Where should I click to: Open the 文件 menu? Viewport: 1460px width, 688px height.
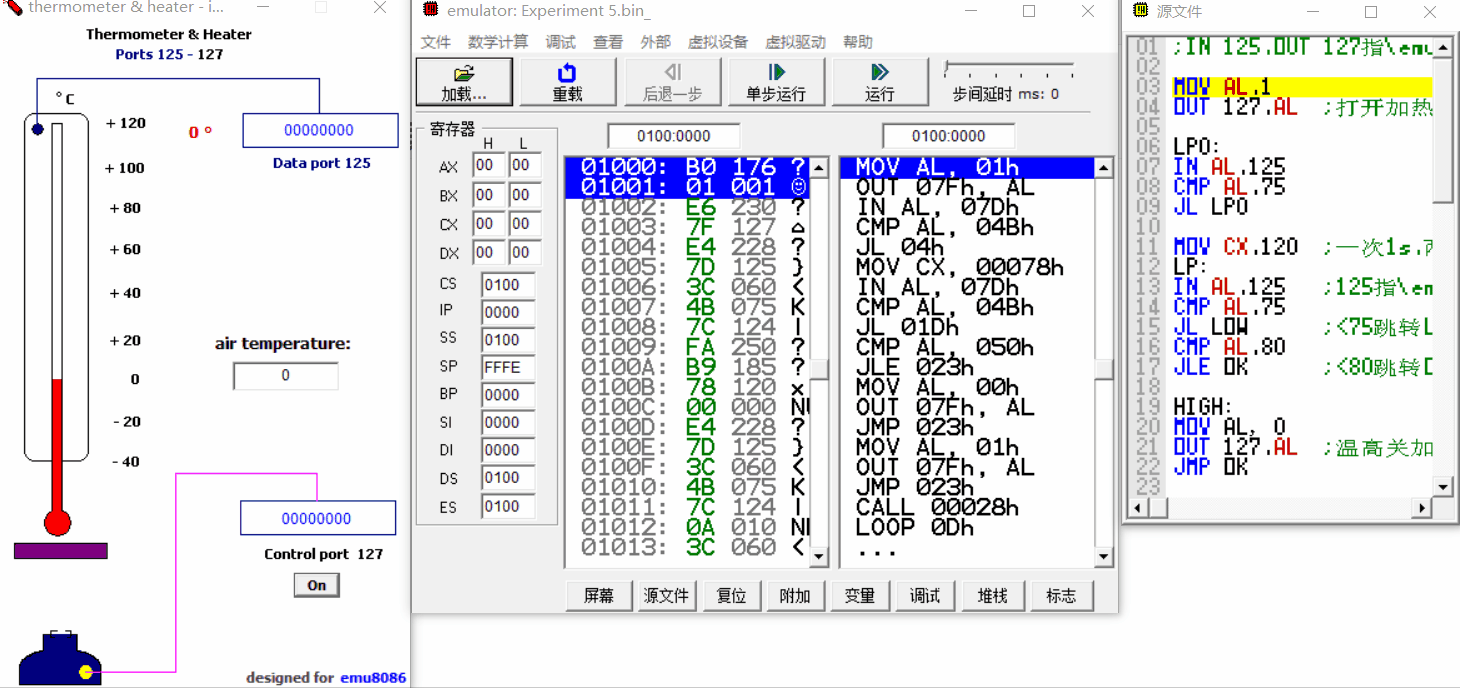[x=434, y=42]
